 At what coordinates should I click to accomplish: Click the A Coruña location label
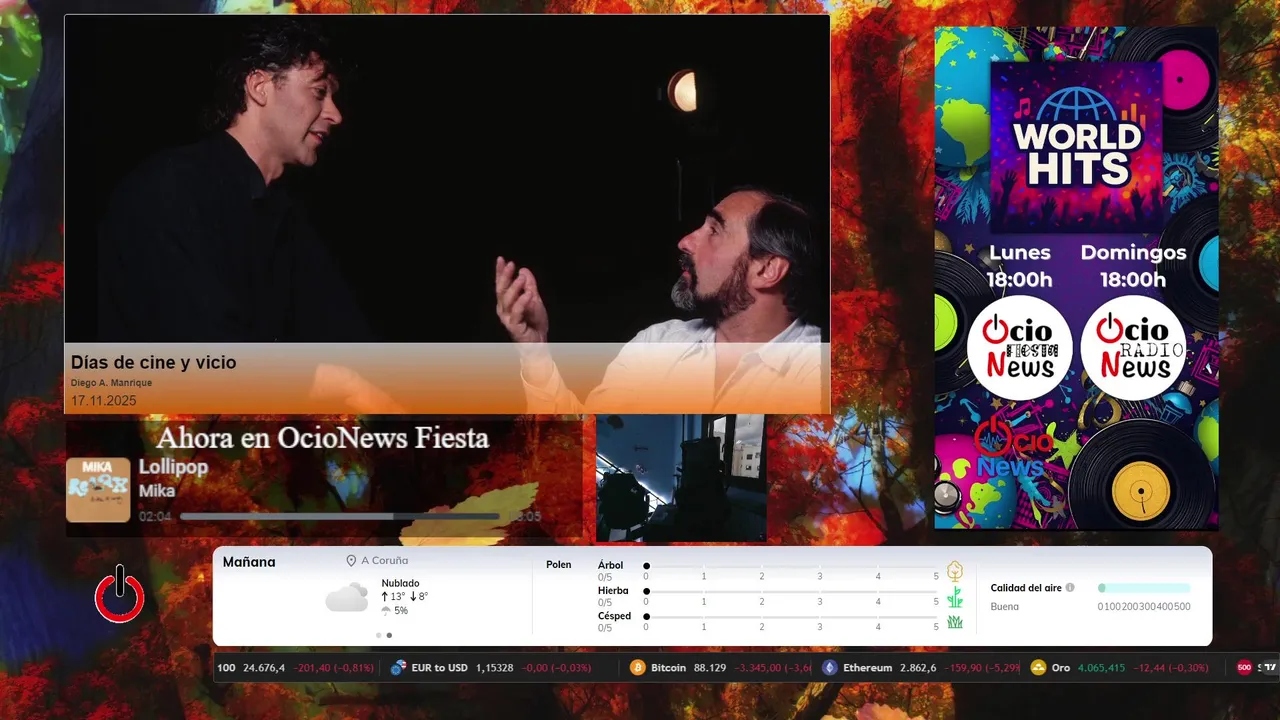click(x=385, y=561)
